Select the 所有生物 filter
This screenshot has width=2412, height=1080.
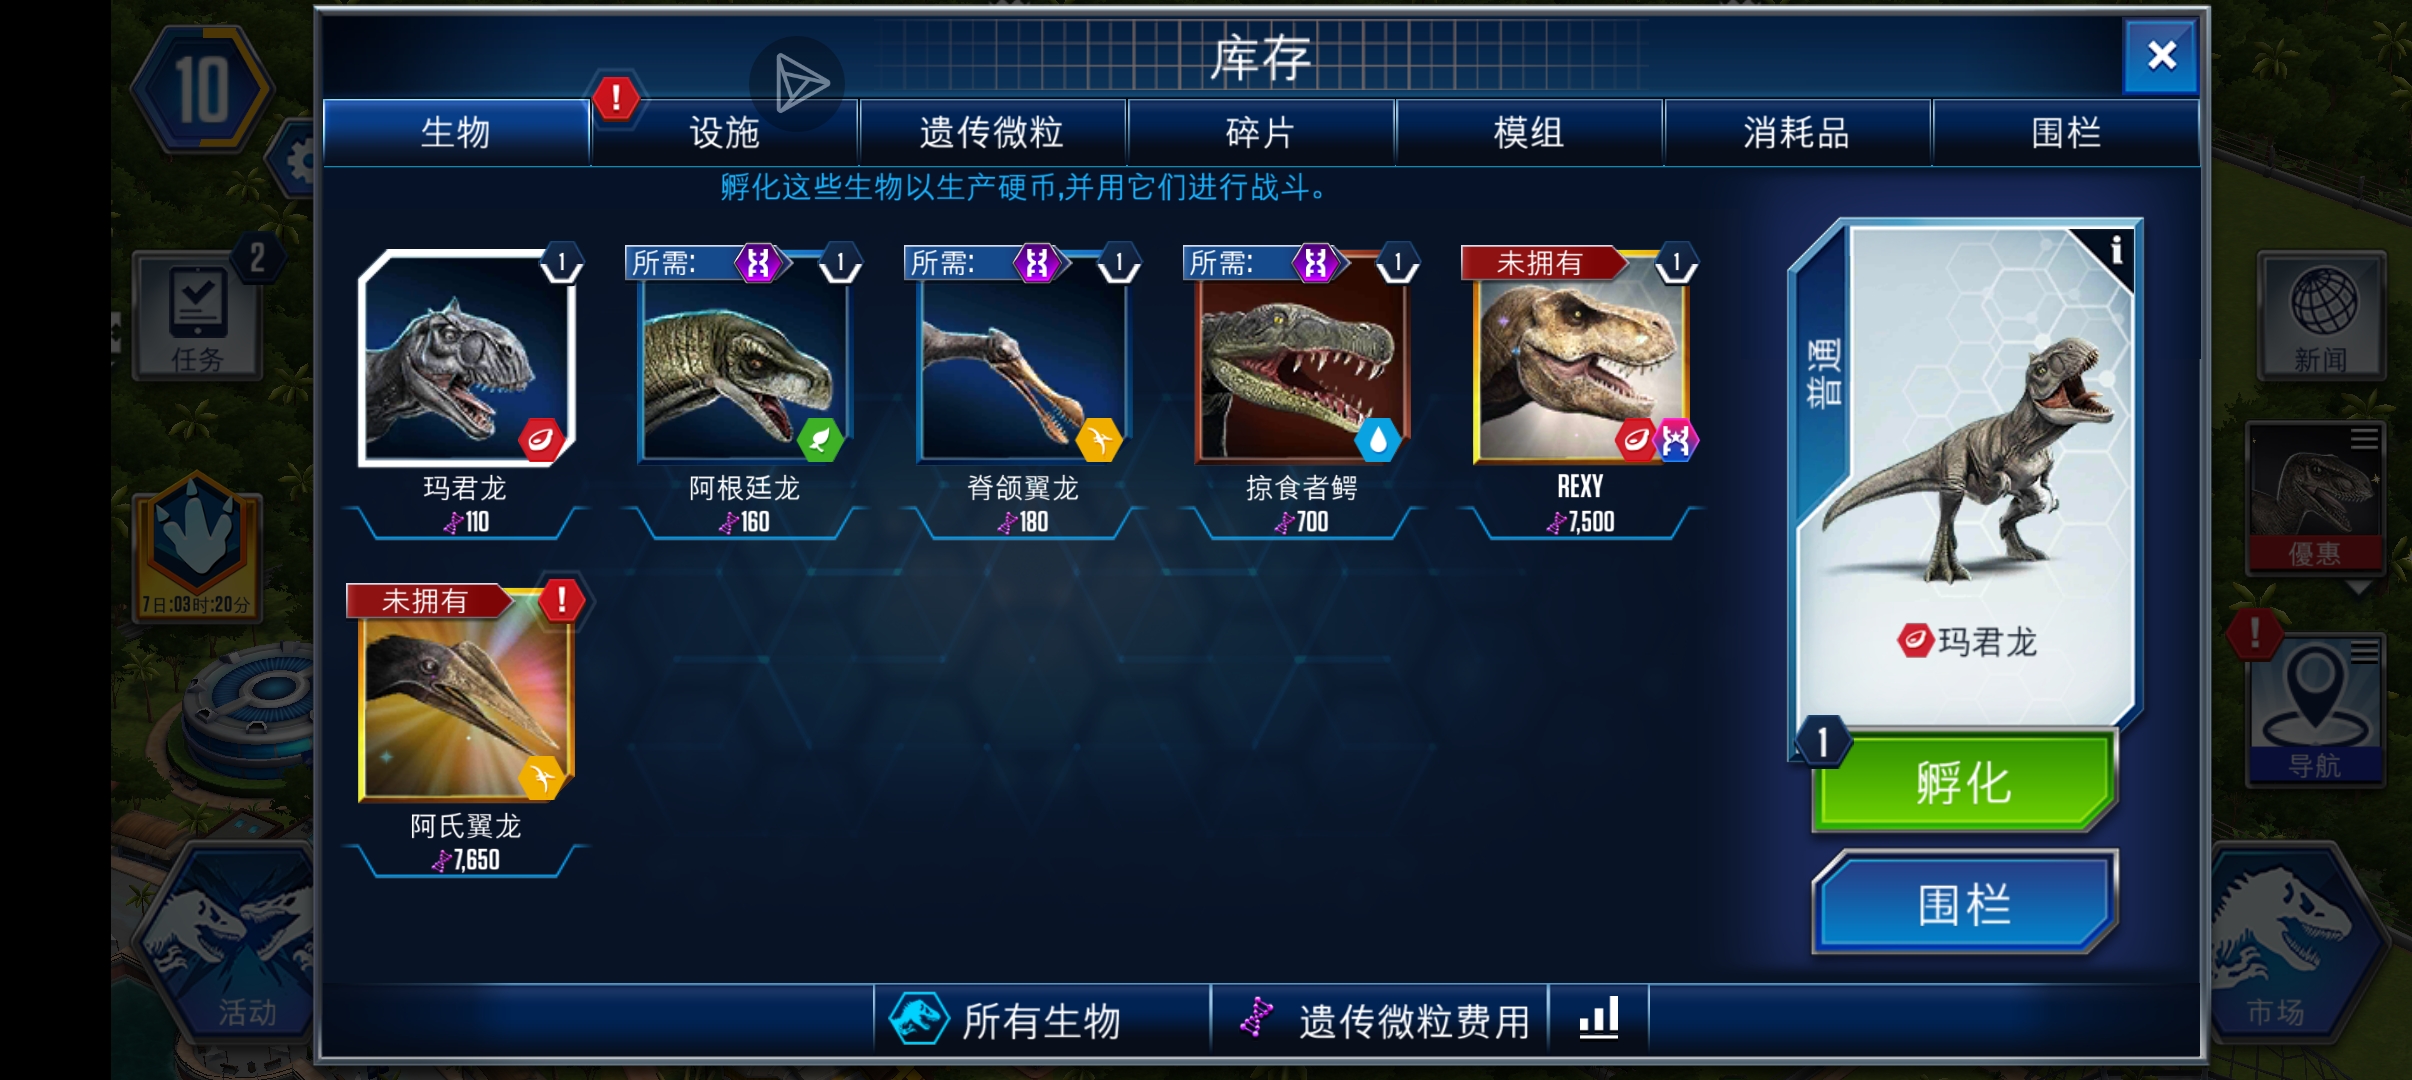pos(1042,1019)
